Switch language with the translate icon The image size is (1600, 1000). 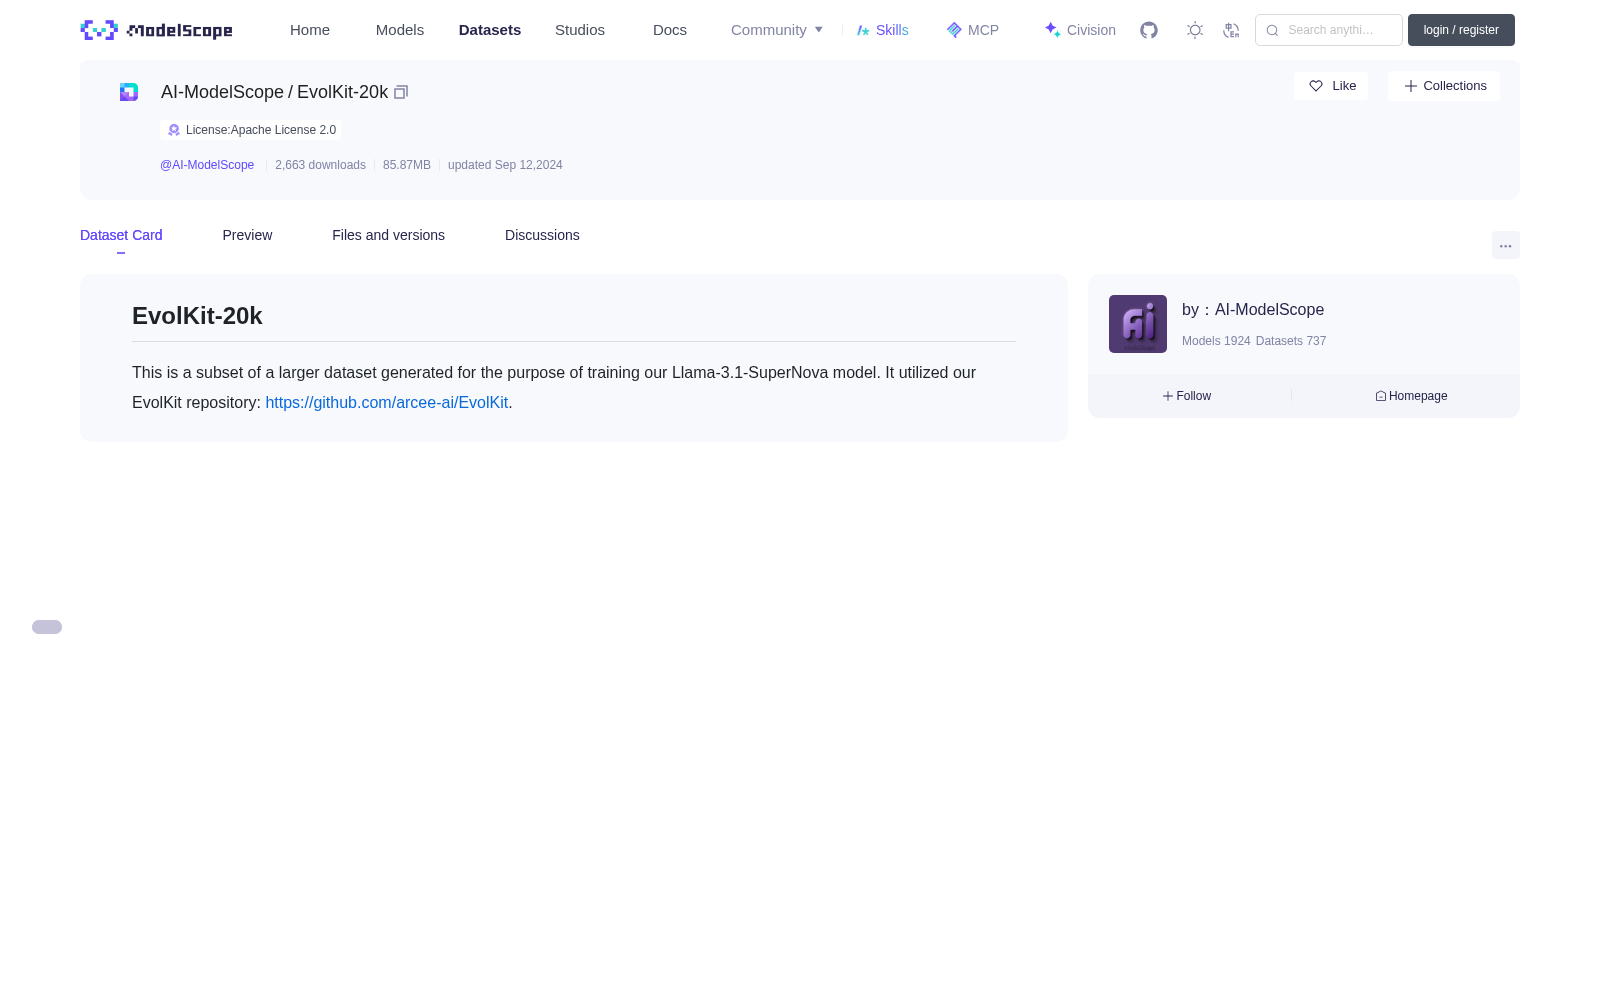pos(1231,30)
